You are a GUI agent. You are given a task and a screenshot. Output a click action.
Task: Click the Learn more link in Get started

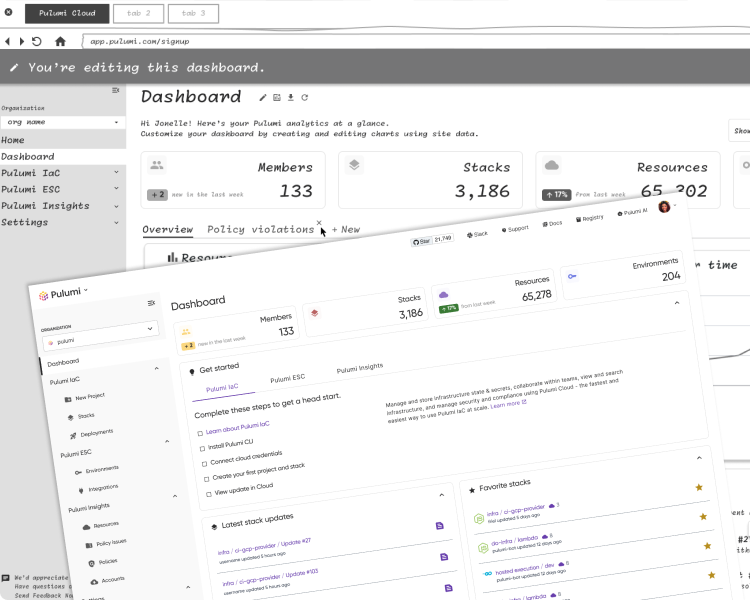coord(508,404)
